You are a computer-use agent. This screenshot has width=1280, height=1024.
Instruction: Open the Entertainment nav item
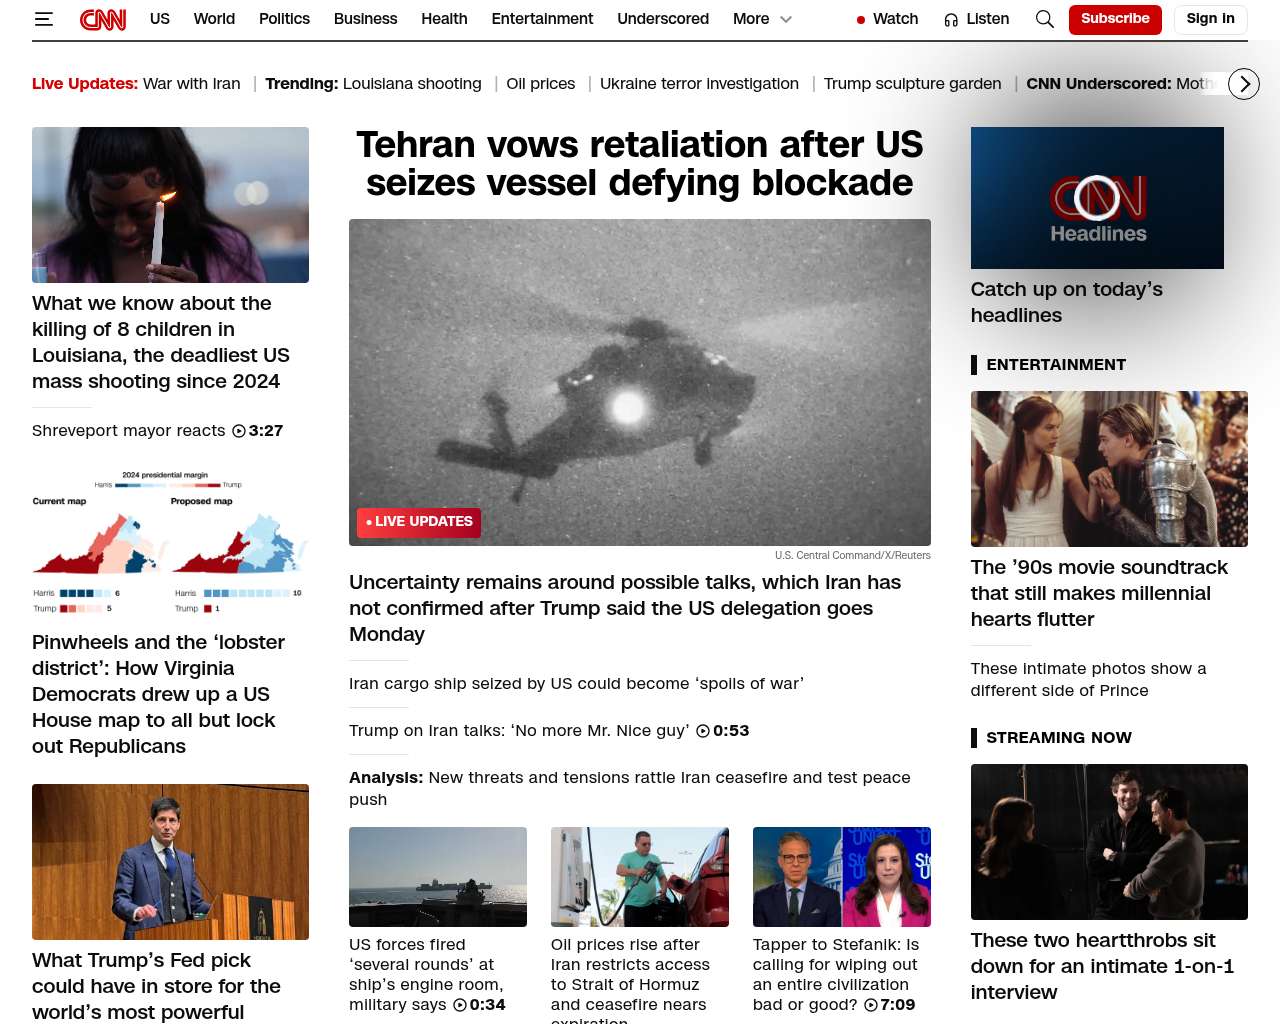(542, 19)
